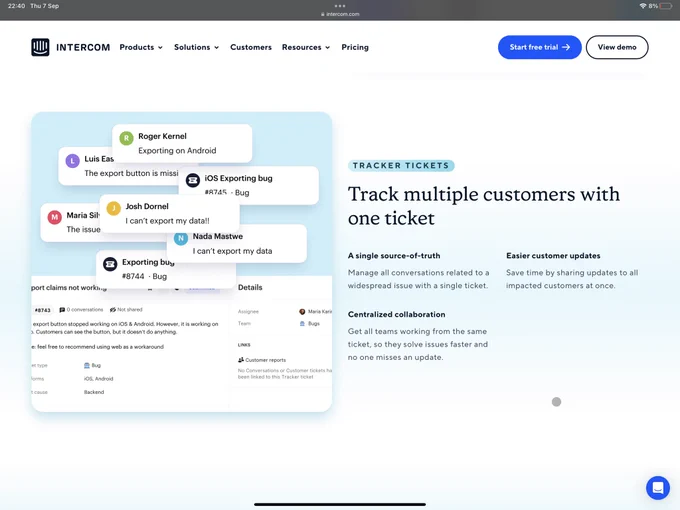This screenshot has width=680, height=510.
Task: Click the 'Backend' root cause value
Action: 94,392
